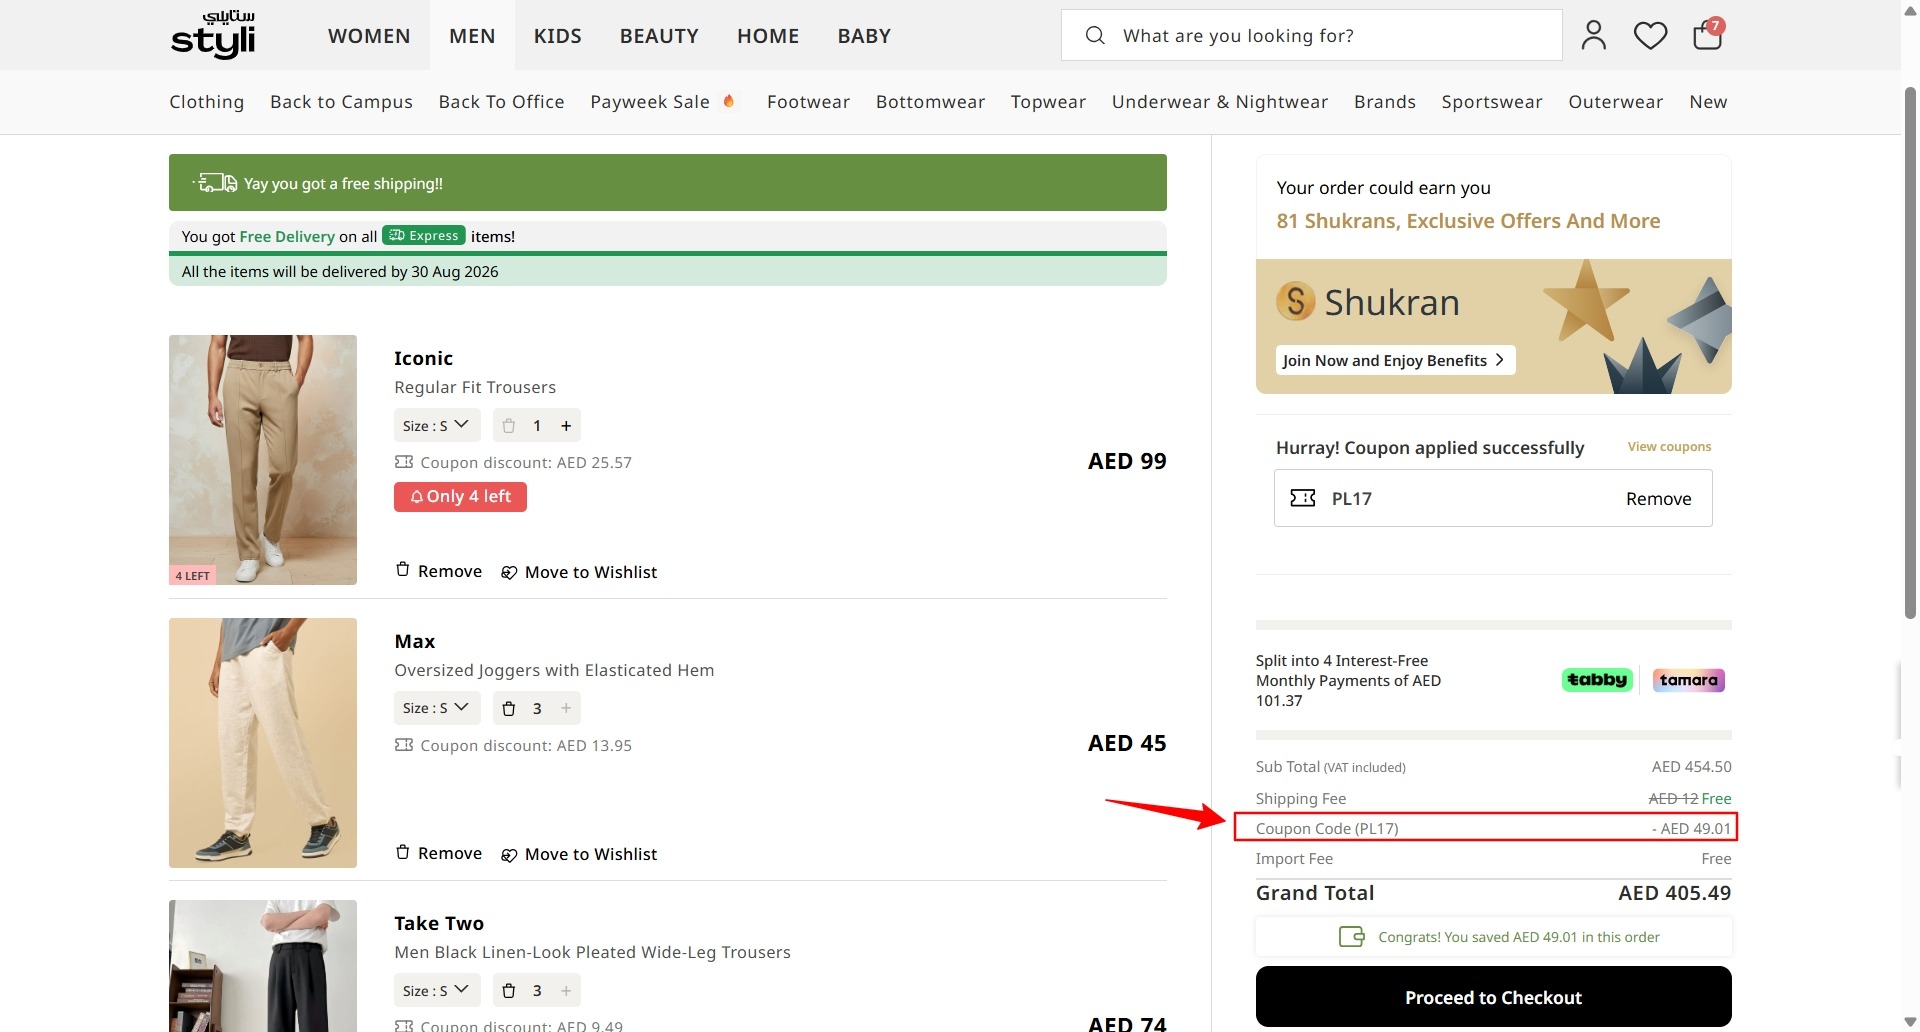Viewport: 1920px width, 1032px height.
Task: Open the Size S dropdown for Iconic trousers
Action: 436,426
